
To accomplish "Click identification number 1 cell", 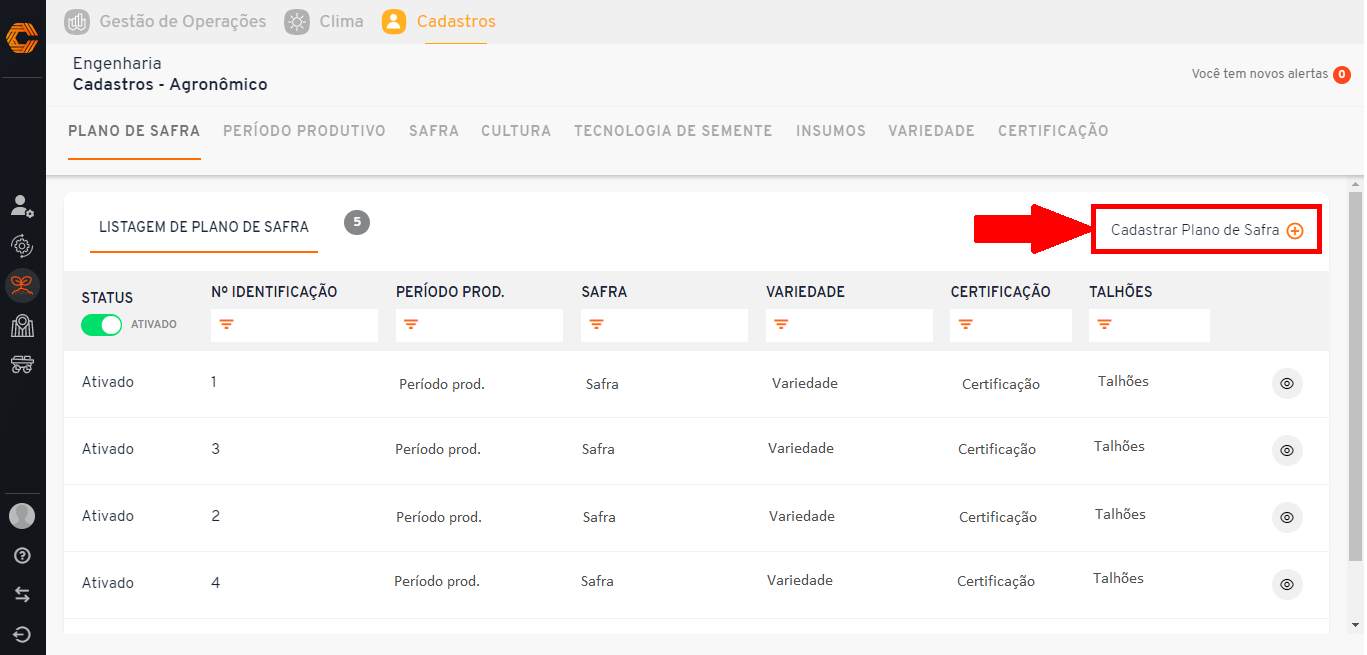I will pyautogui.click(x=214, y=382).
